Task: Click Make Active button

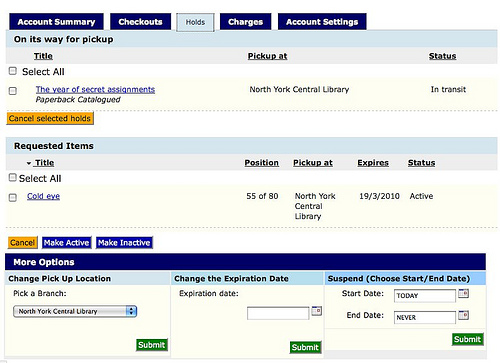Action: pyautogui.click(x=67, y=242)
